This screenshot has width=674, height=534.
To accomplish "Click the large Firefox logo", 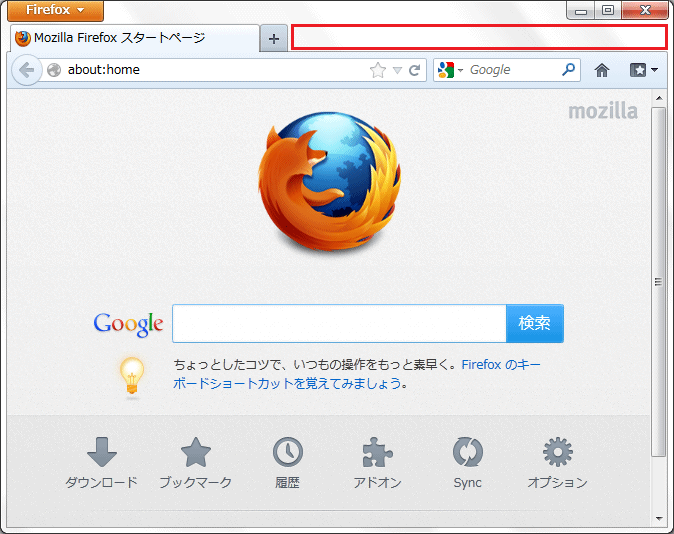I will (330, 181).
